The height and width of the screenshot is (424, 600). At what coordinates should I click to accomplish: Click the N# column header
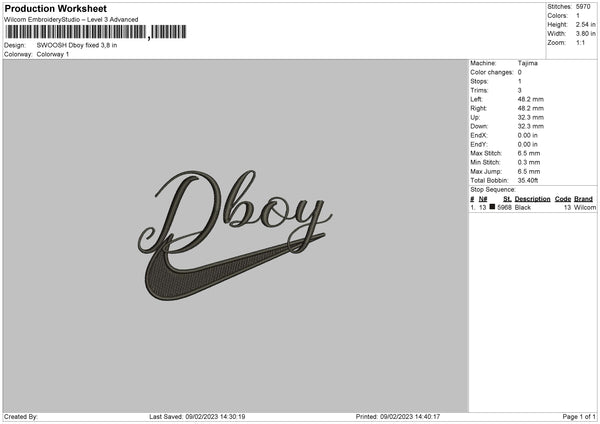483,199
